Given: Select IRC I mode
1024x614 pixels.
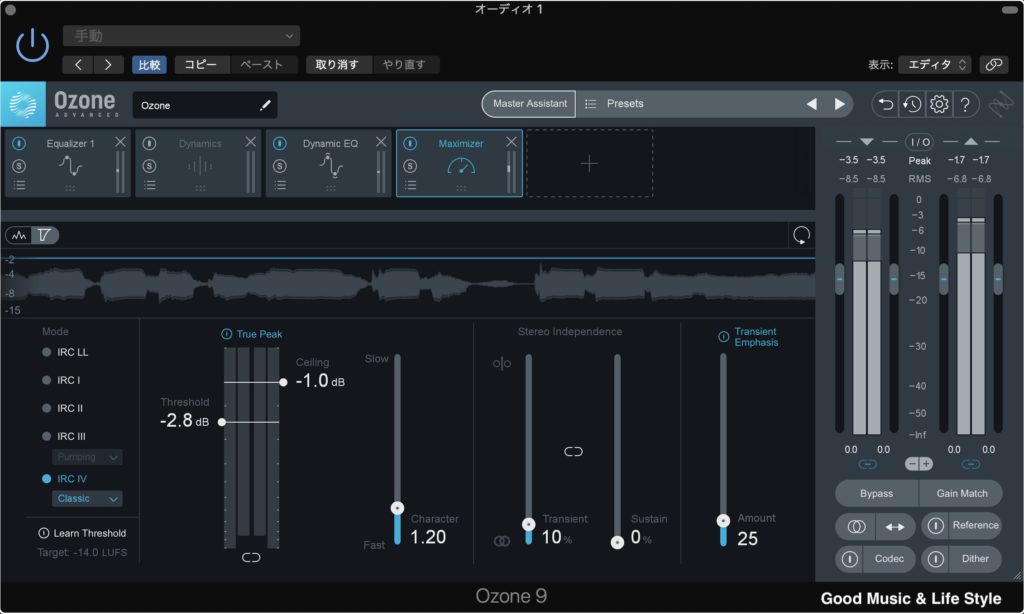Looking at the screenshot, I should [x=61, y=380].
